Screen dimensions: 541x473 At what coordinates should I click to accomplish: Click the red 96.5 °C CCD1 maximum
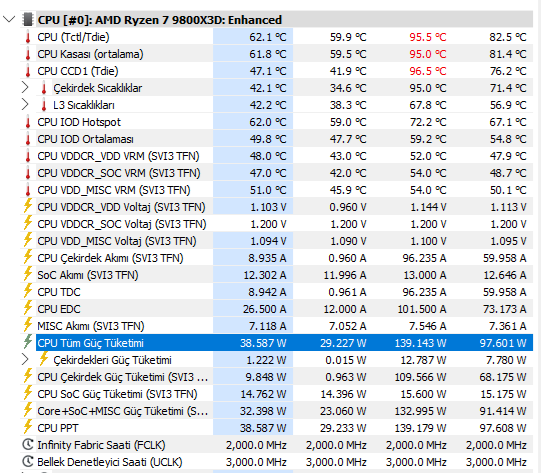click(x=427, y=71)
